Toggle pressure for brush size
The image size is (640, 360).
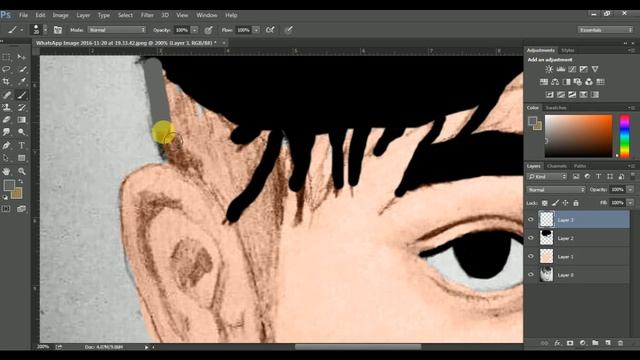tap(289, 30)
